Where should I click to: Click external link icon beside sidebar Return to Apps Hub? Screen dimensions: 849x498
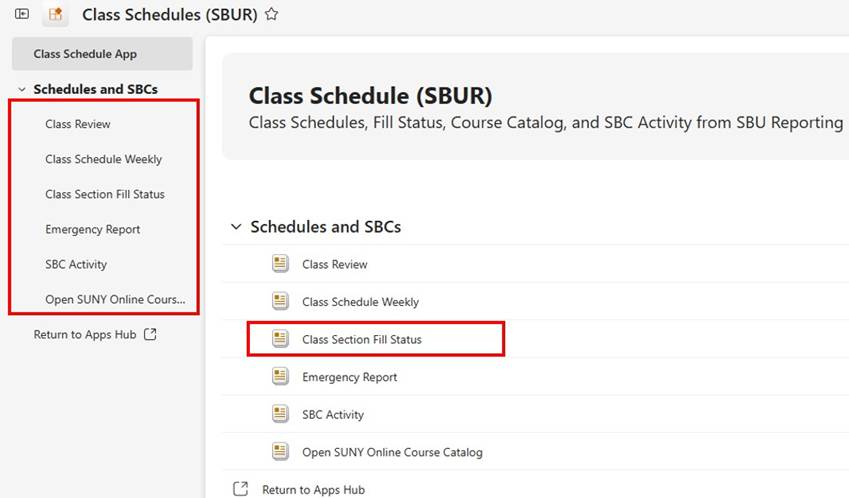pyautogui.click(x=150, y=335)
